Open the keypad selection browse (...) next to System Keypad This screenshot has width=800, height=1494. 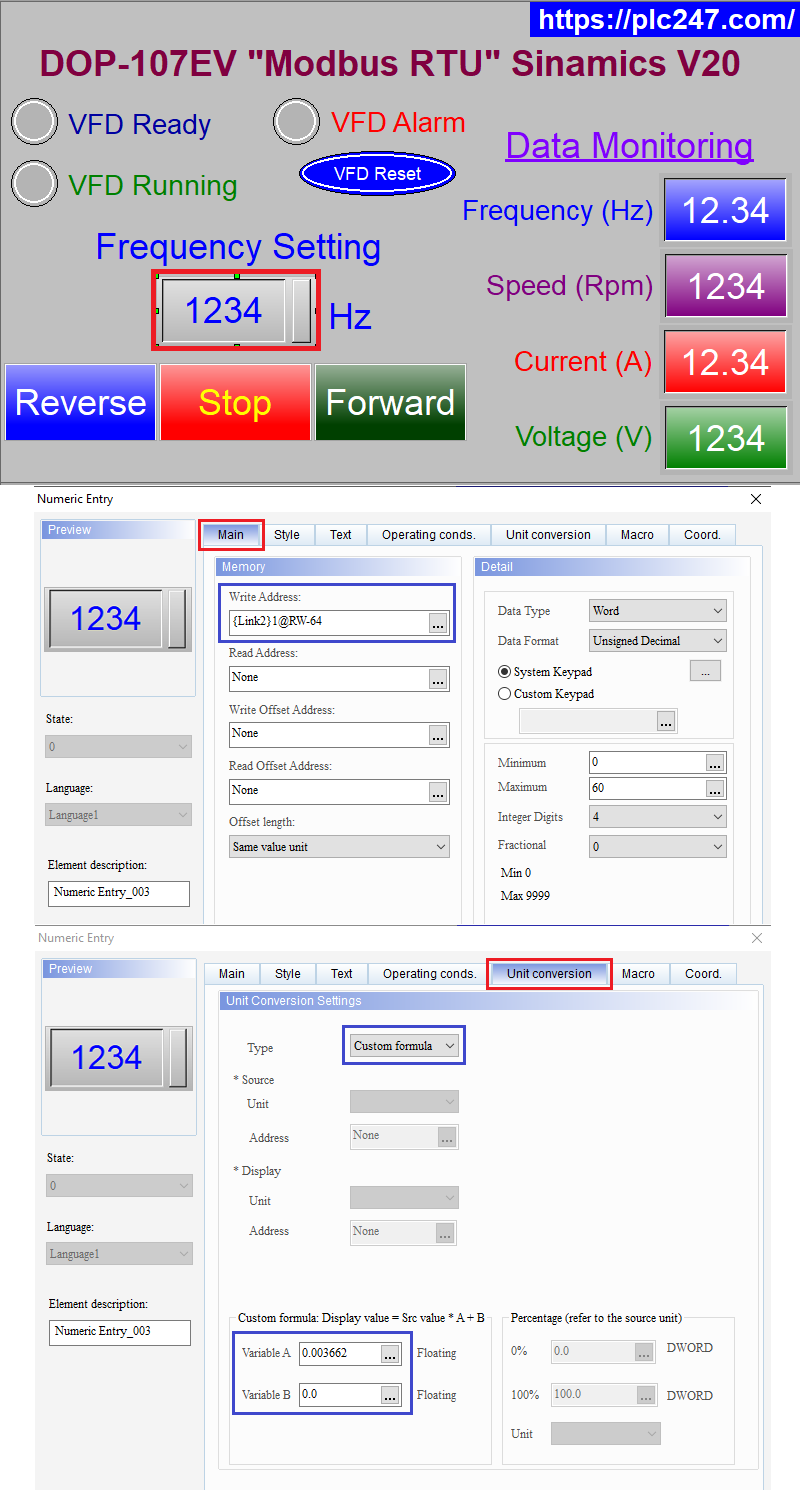pos(705,670)
